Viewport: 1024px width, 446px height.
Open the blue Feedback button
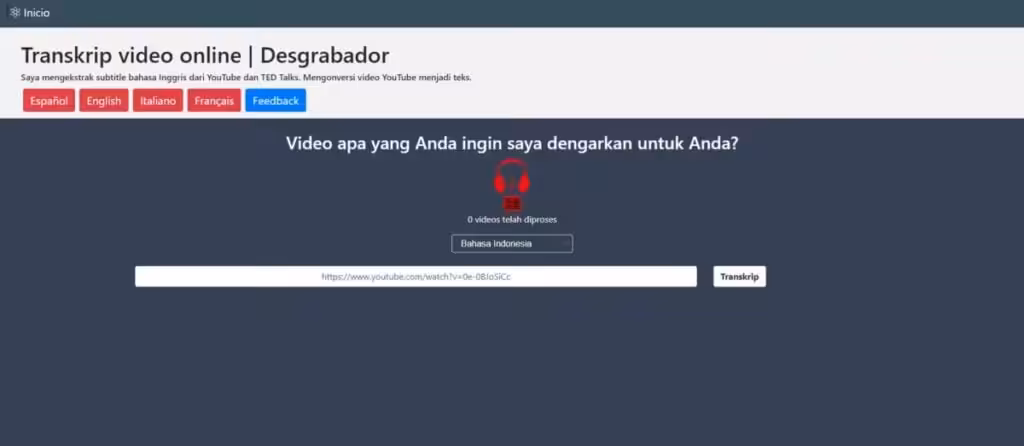[x=275, y=101]
